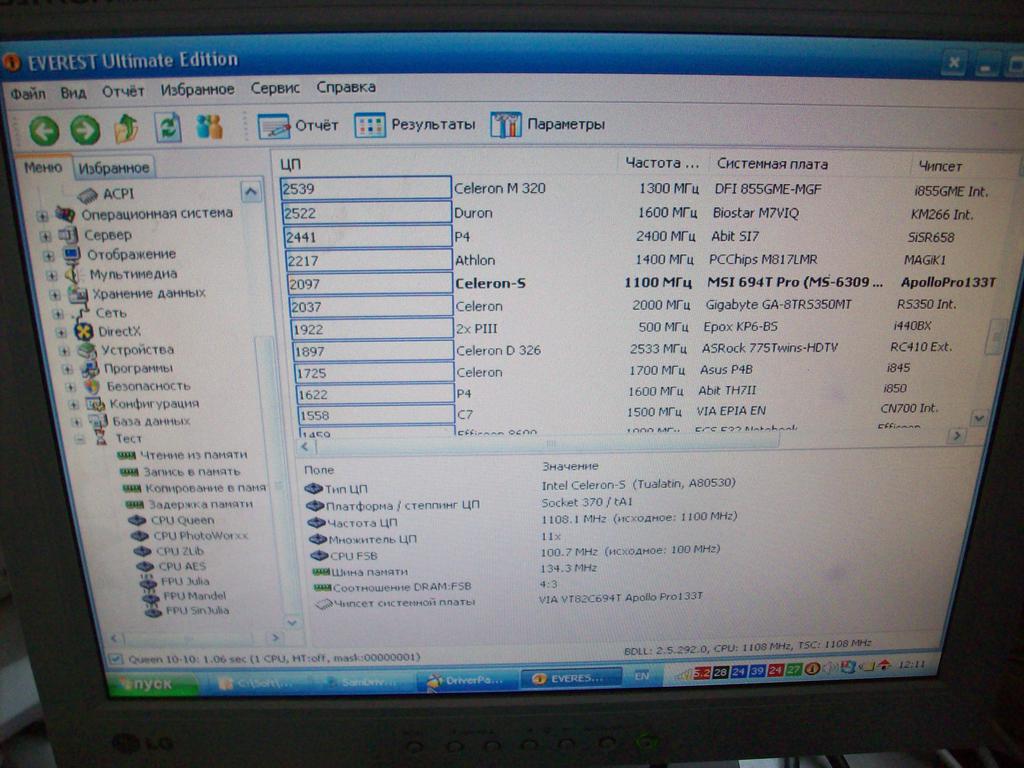Screen dimensions: 1024x768
Task: Collapse the Тест tree node
Action: 80,439
